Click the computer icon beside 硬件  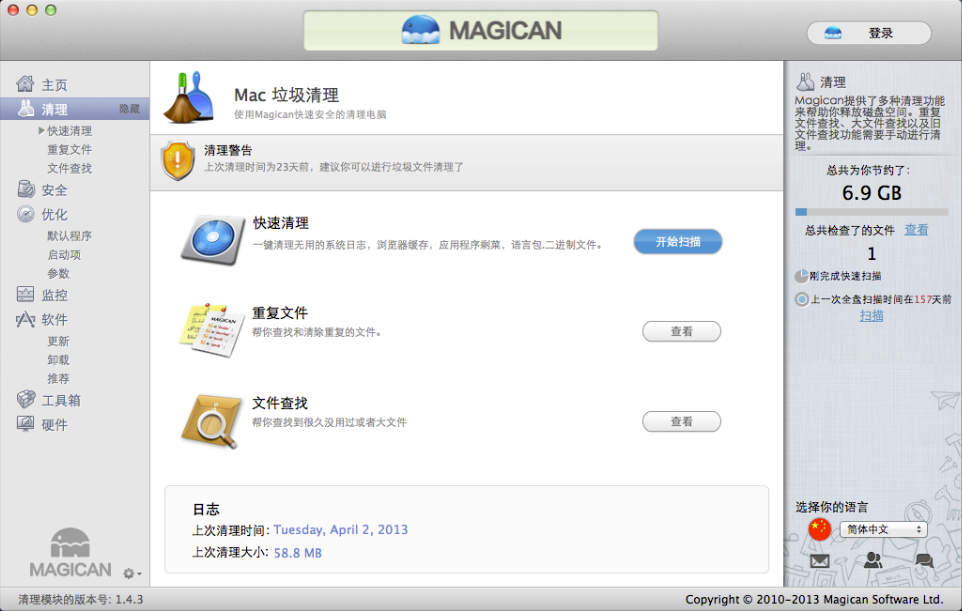click(25, 424)
